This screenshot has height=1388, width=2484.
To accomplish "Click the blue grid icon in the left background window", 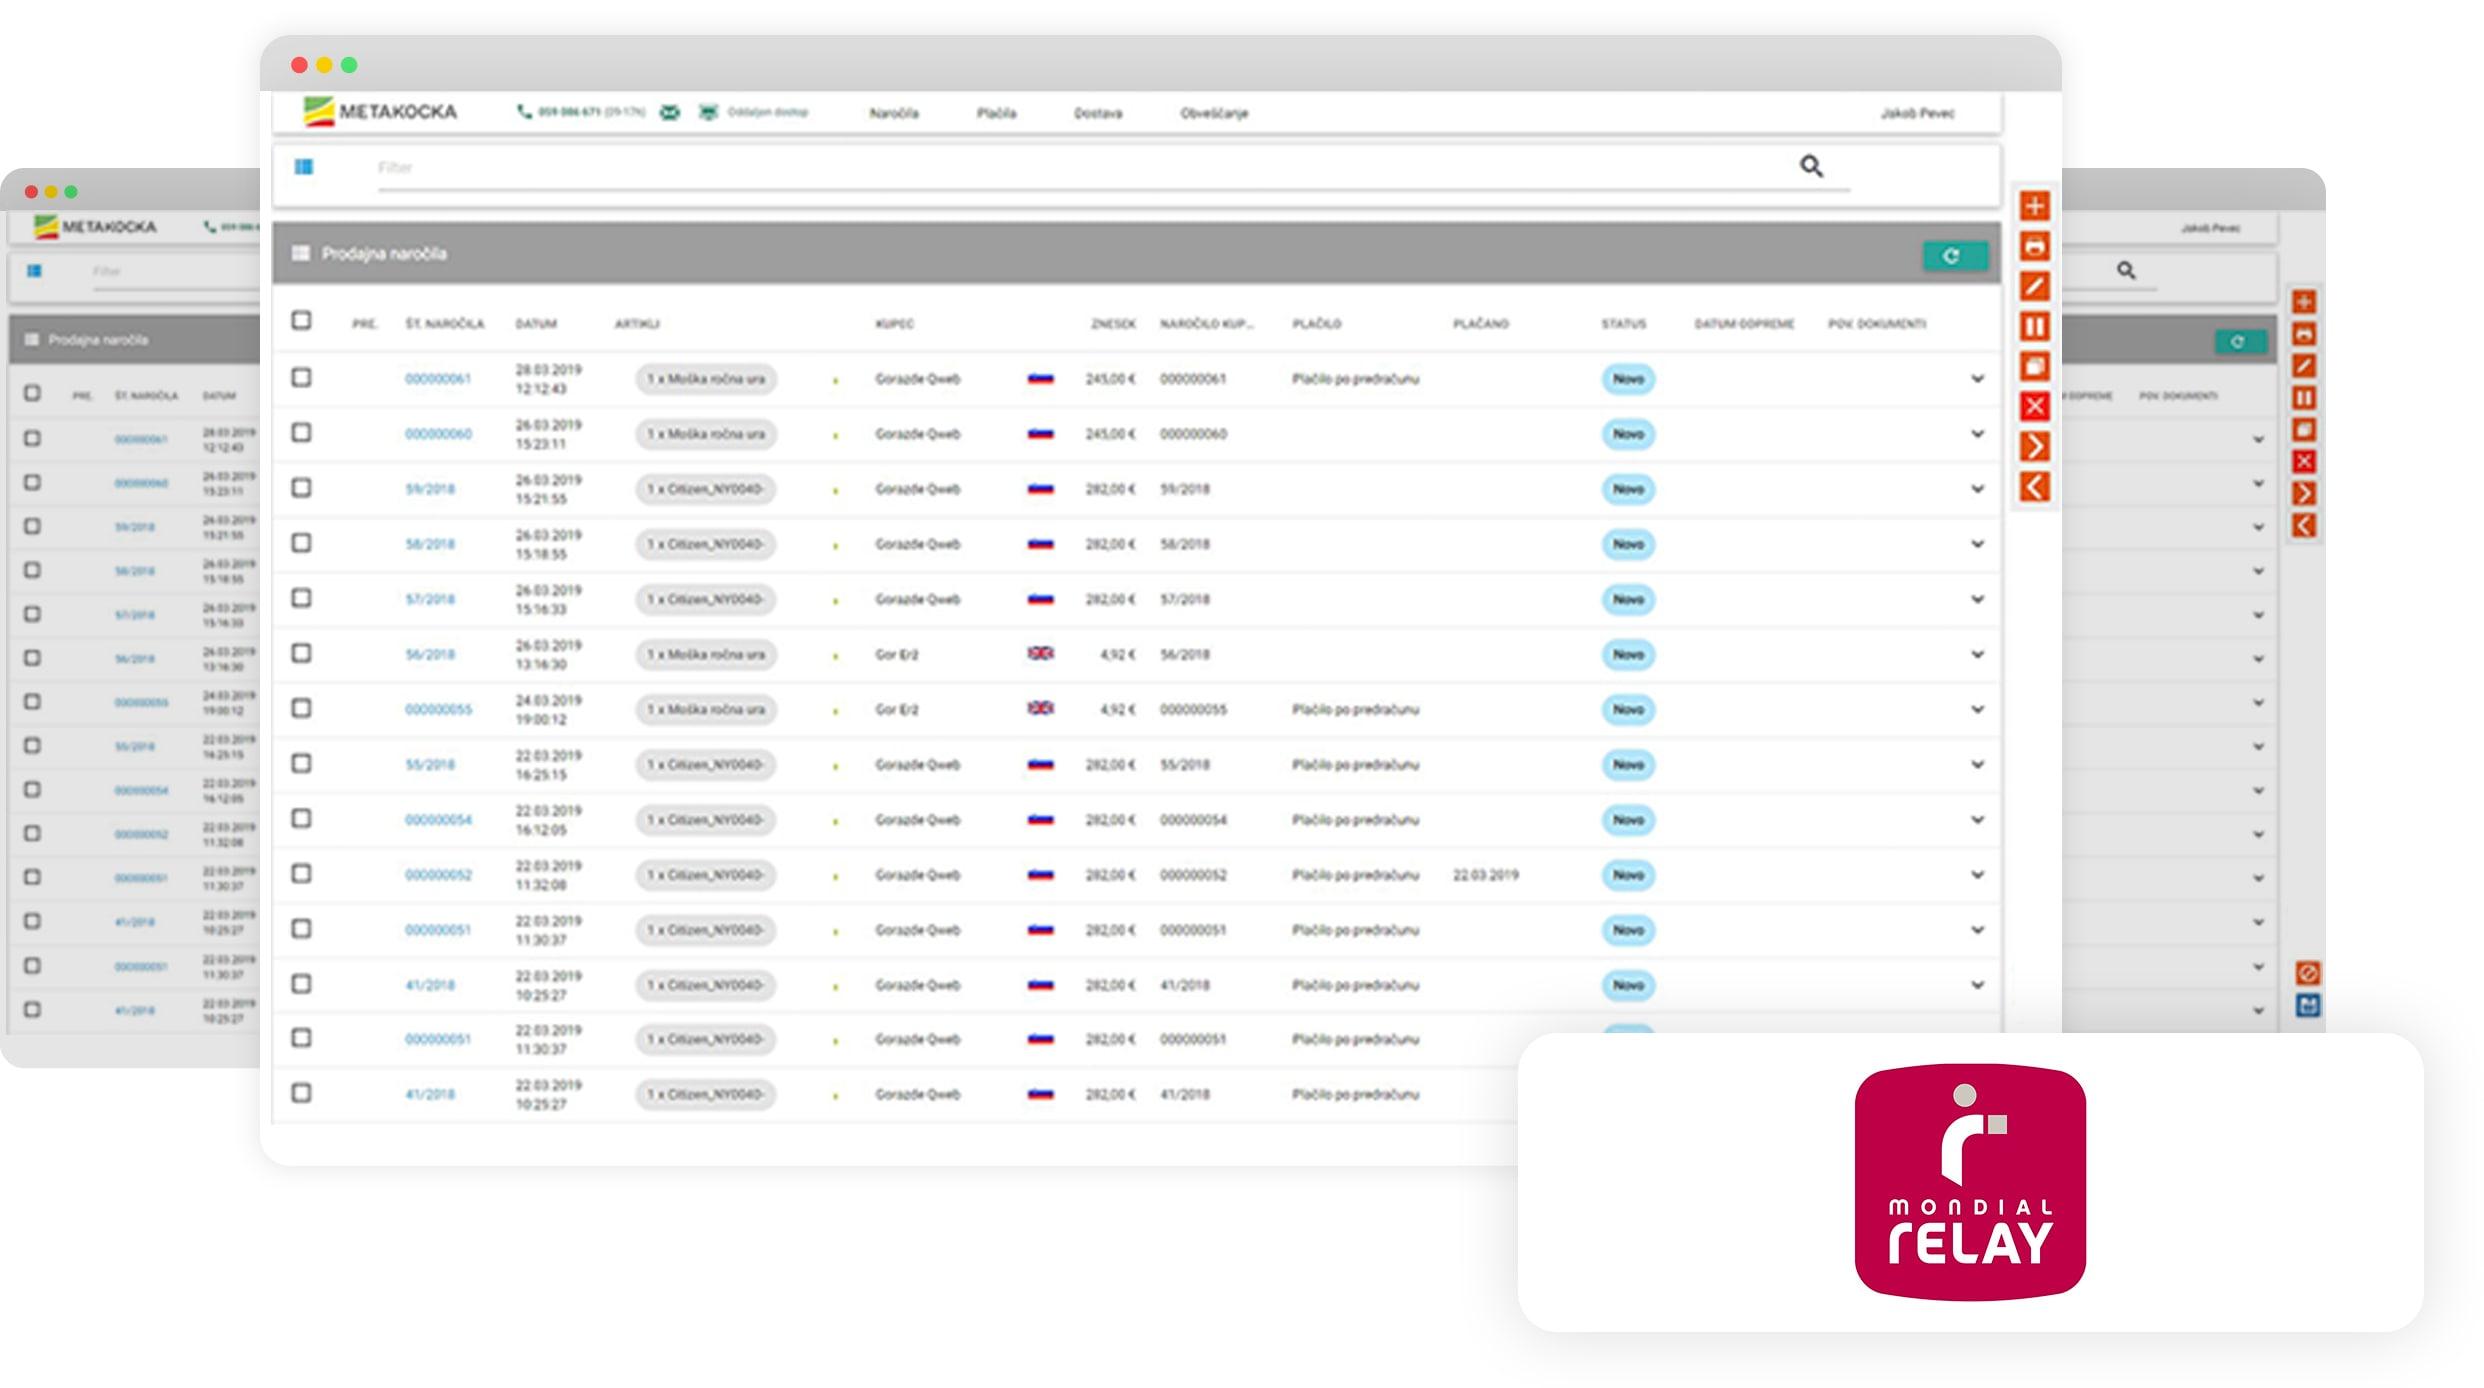I will (x=35, y=271).
